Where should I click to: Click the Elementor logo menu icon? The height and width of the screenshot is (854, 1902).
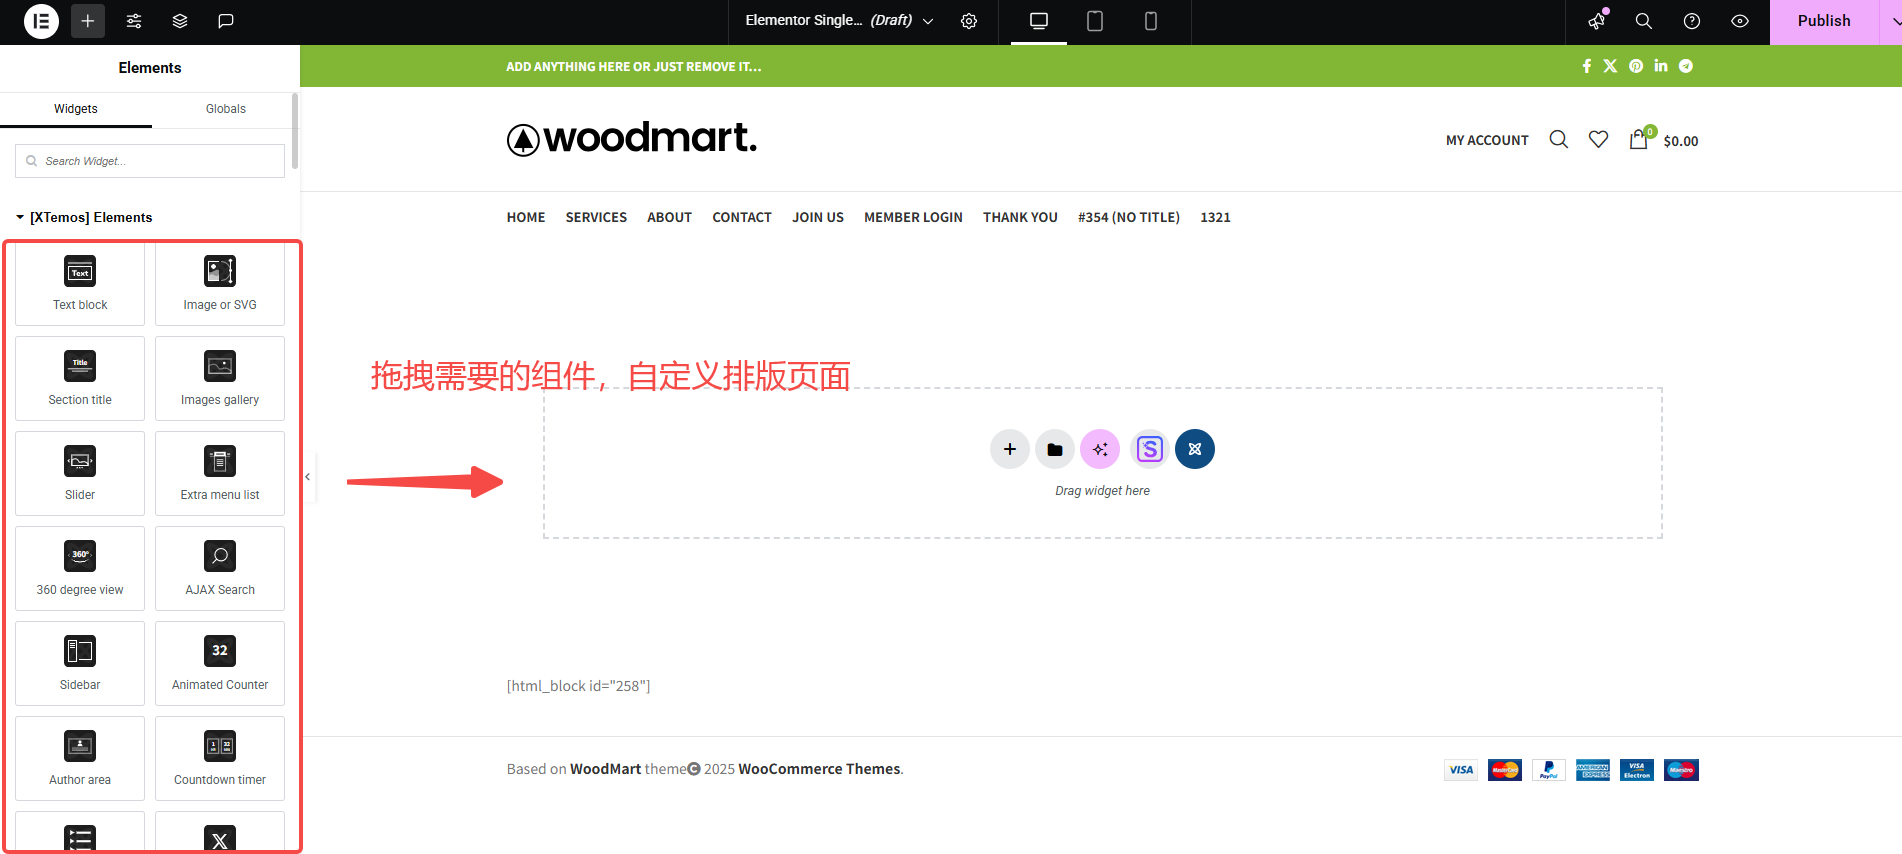tap(41, 21)
